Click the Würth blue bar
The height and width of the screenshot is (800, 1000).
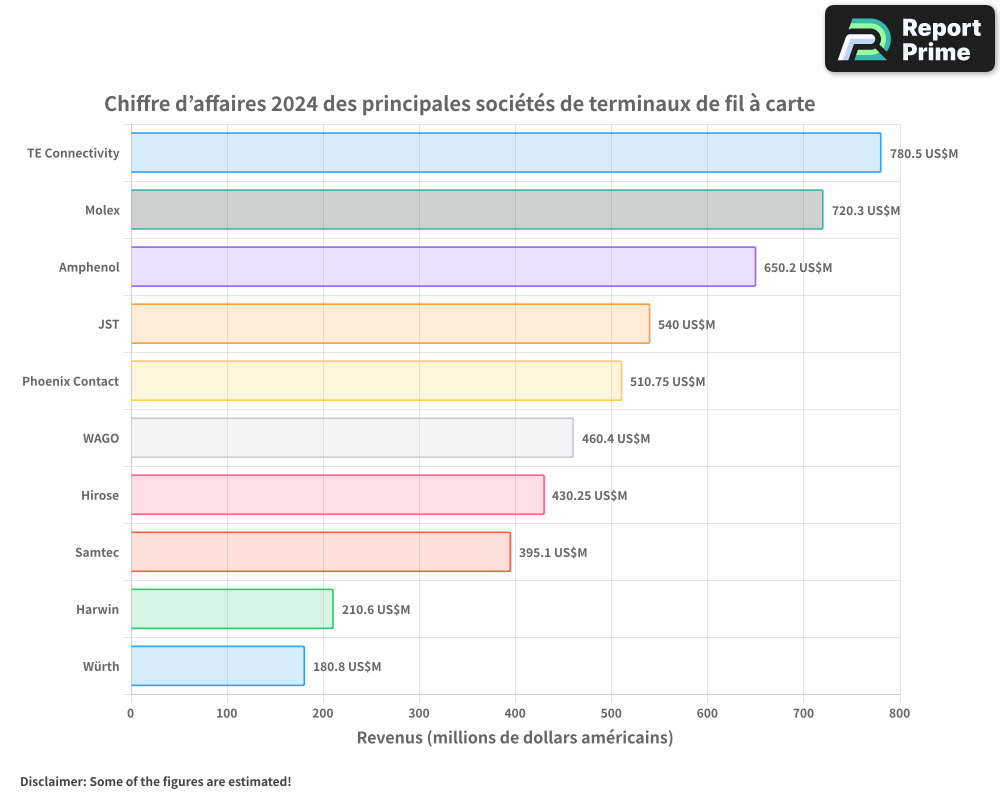point(217,666)
